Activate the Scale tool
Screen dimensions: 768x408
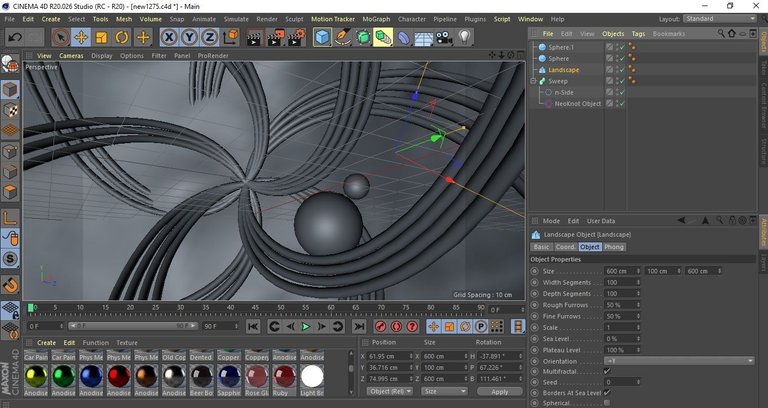pos(101,37)
